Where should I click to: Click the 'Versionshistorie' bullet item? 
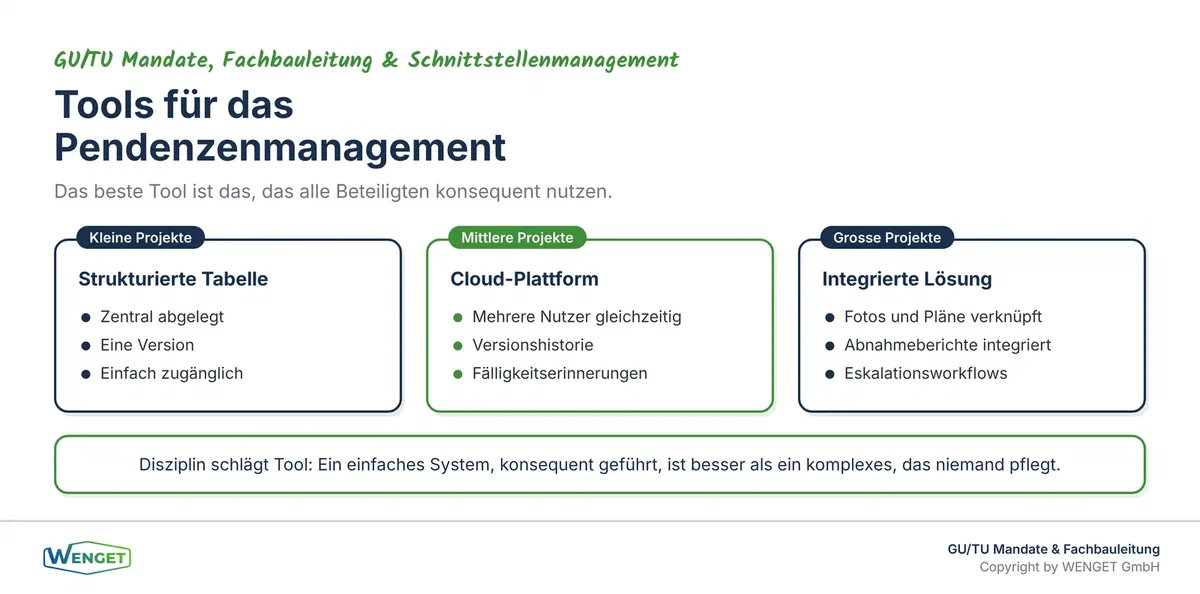tap(523, 345)
